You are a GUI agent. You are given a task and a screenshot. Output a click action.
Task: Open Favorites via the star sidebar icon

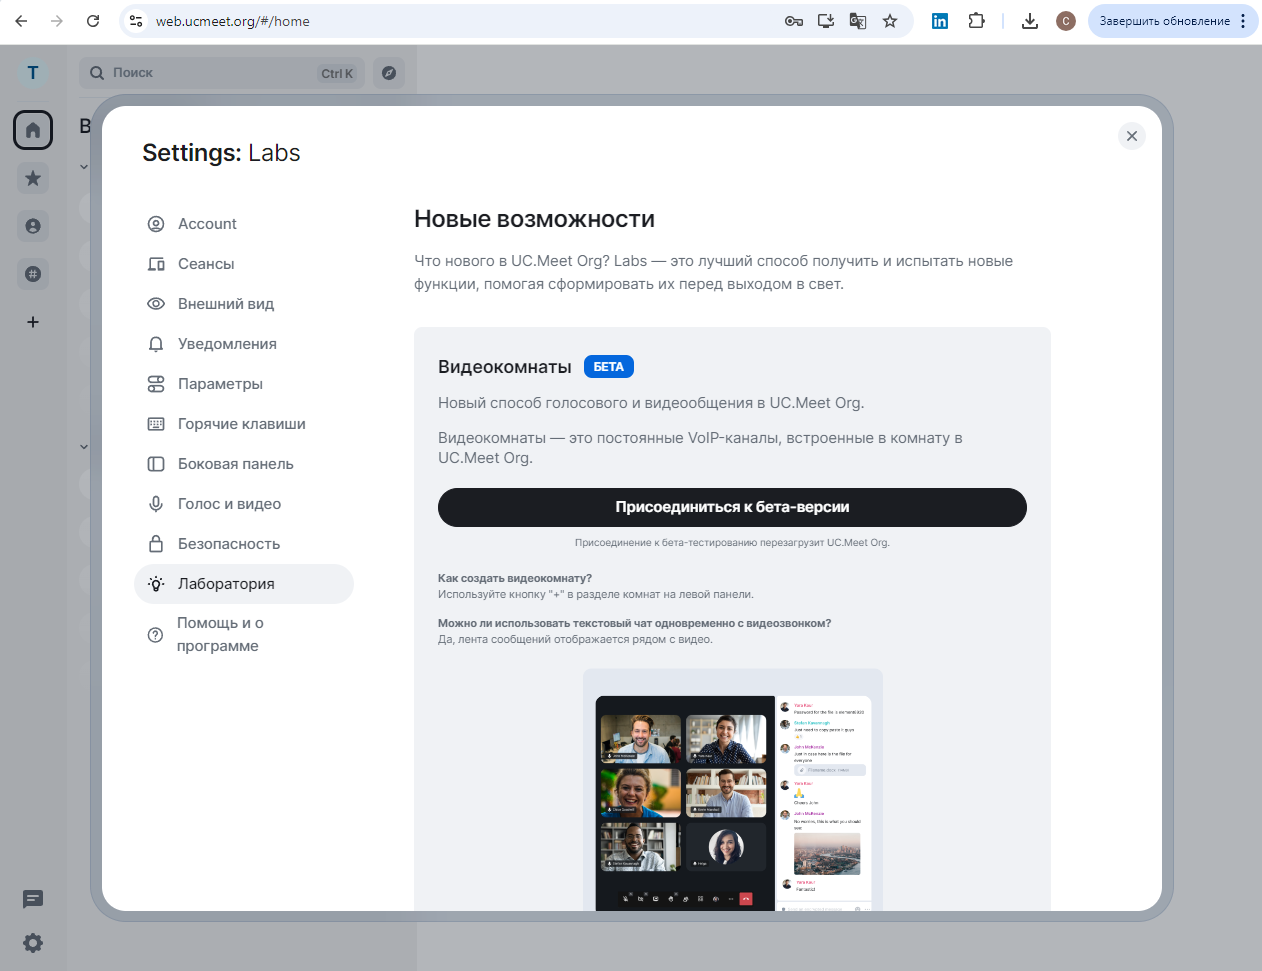pos(32,177)
